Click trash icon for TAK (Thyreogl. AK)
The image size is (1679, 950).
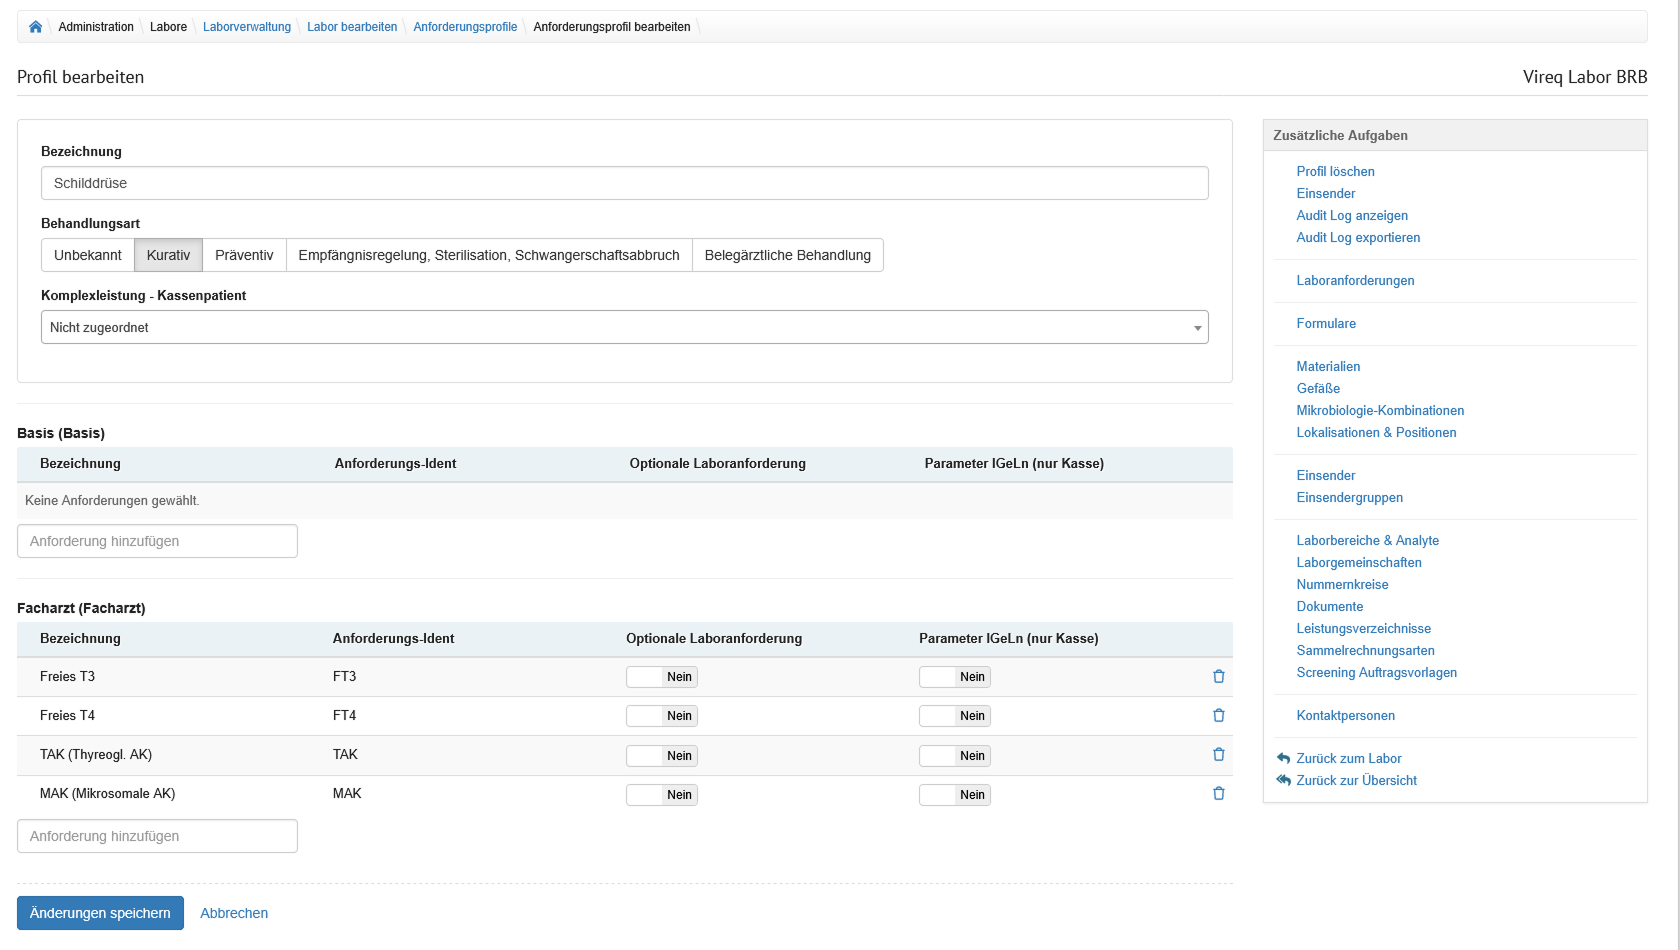pos(1218,755)
